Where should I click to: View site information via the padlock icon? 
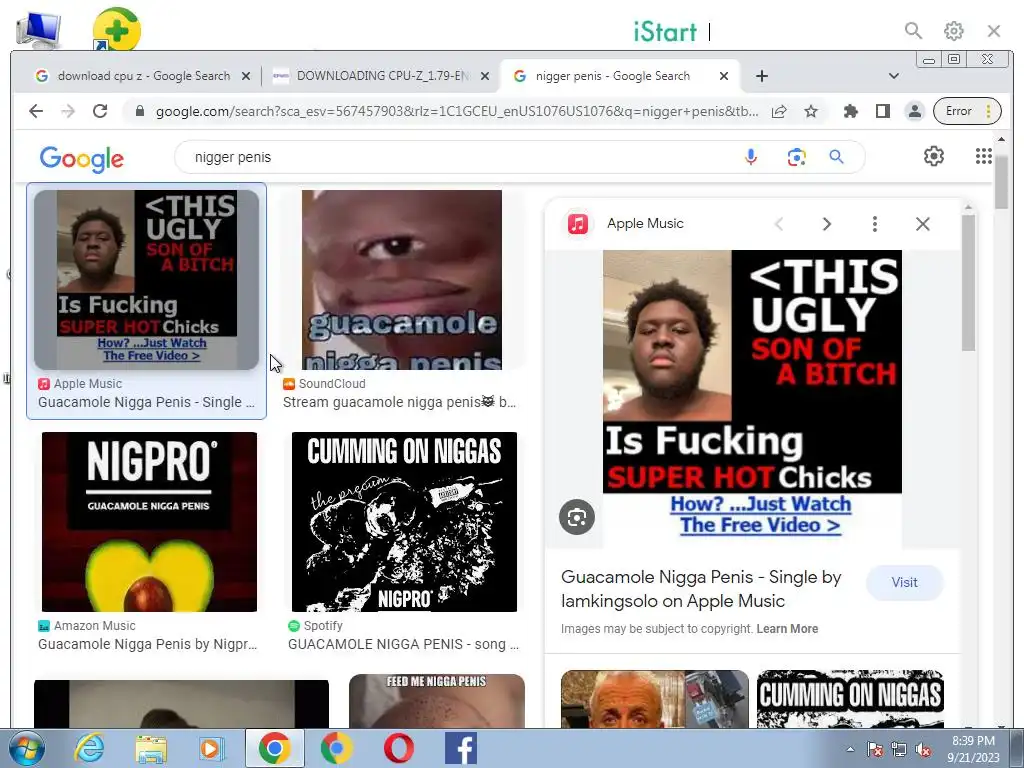pos(139,112)
